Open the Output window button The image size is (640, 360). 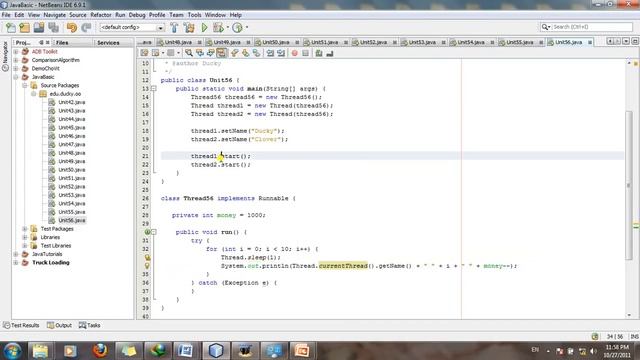point(59,325)
